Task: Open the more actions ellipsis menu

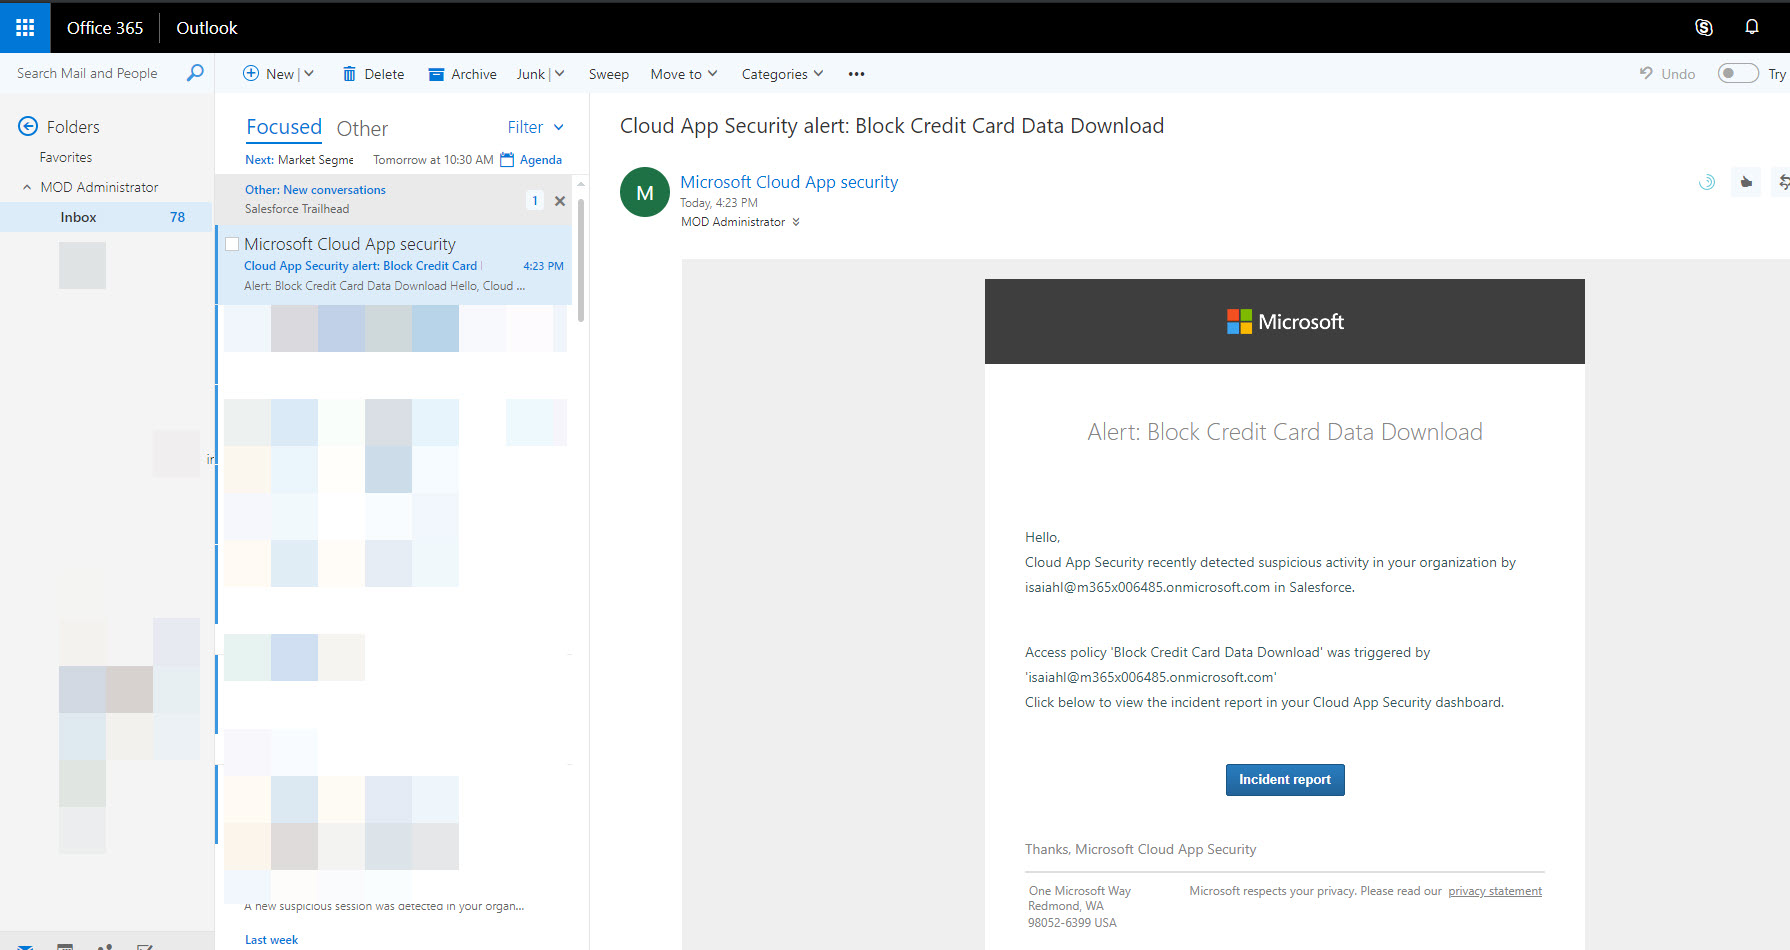Action: pos(856,74)
